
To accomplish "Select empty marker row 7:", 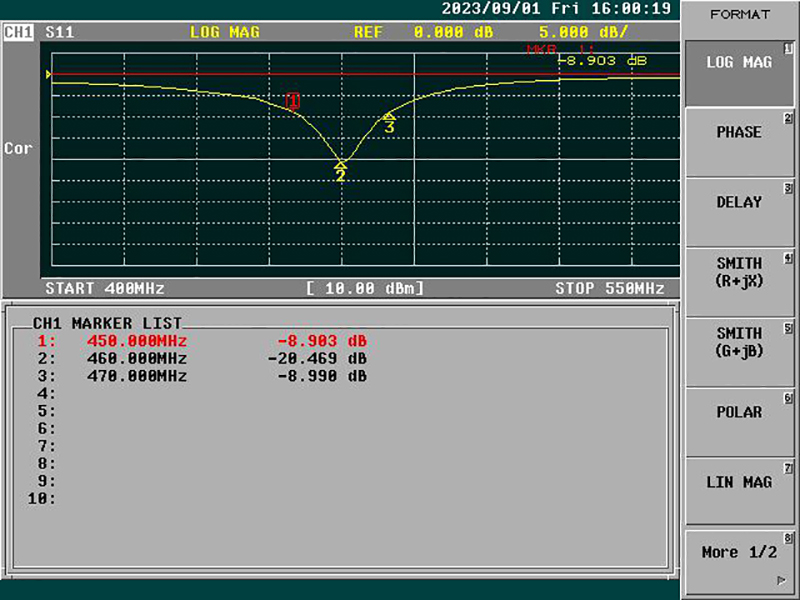I will coord(46,446).
